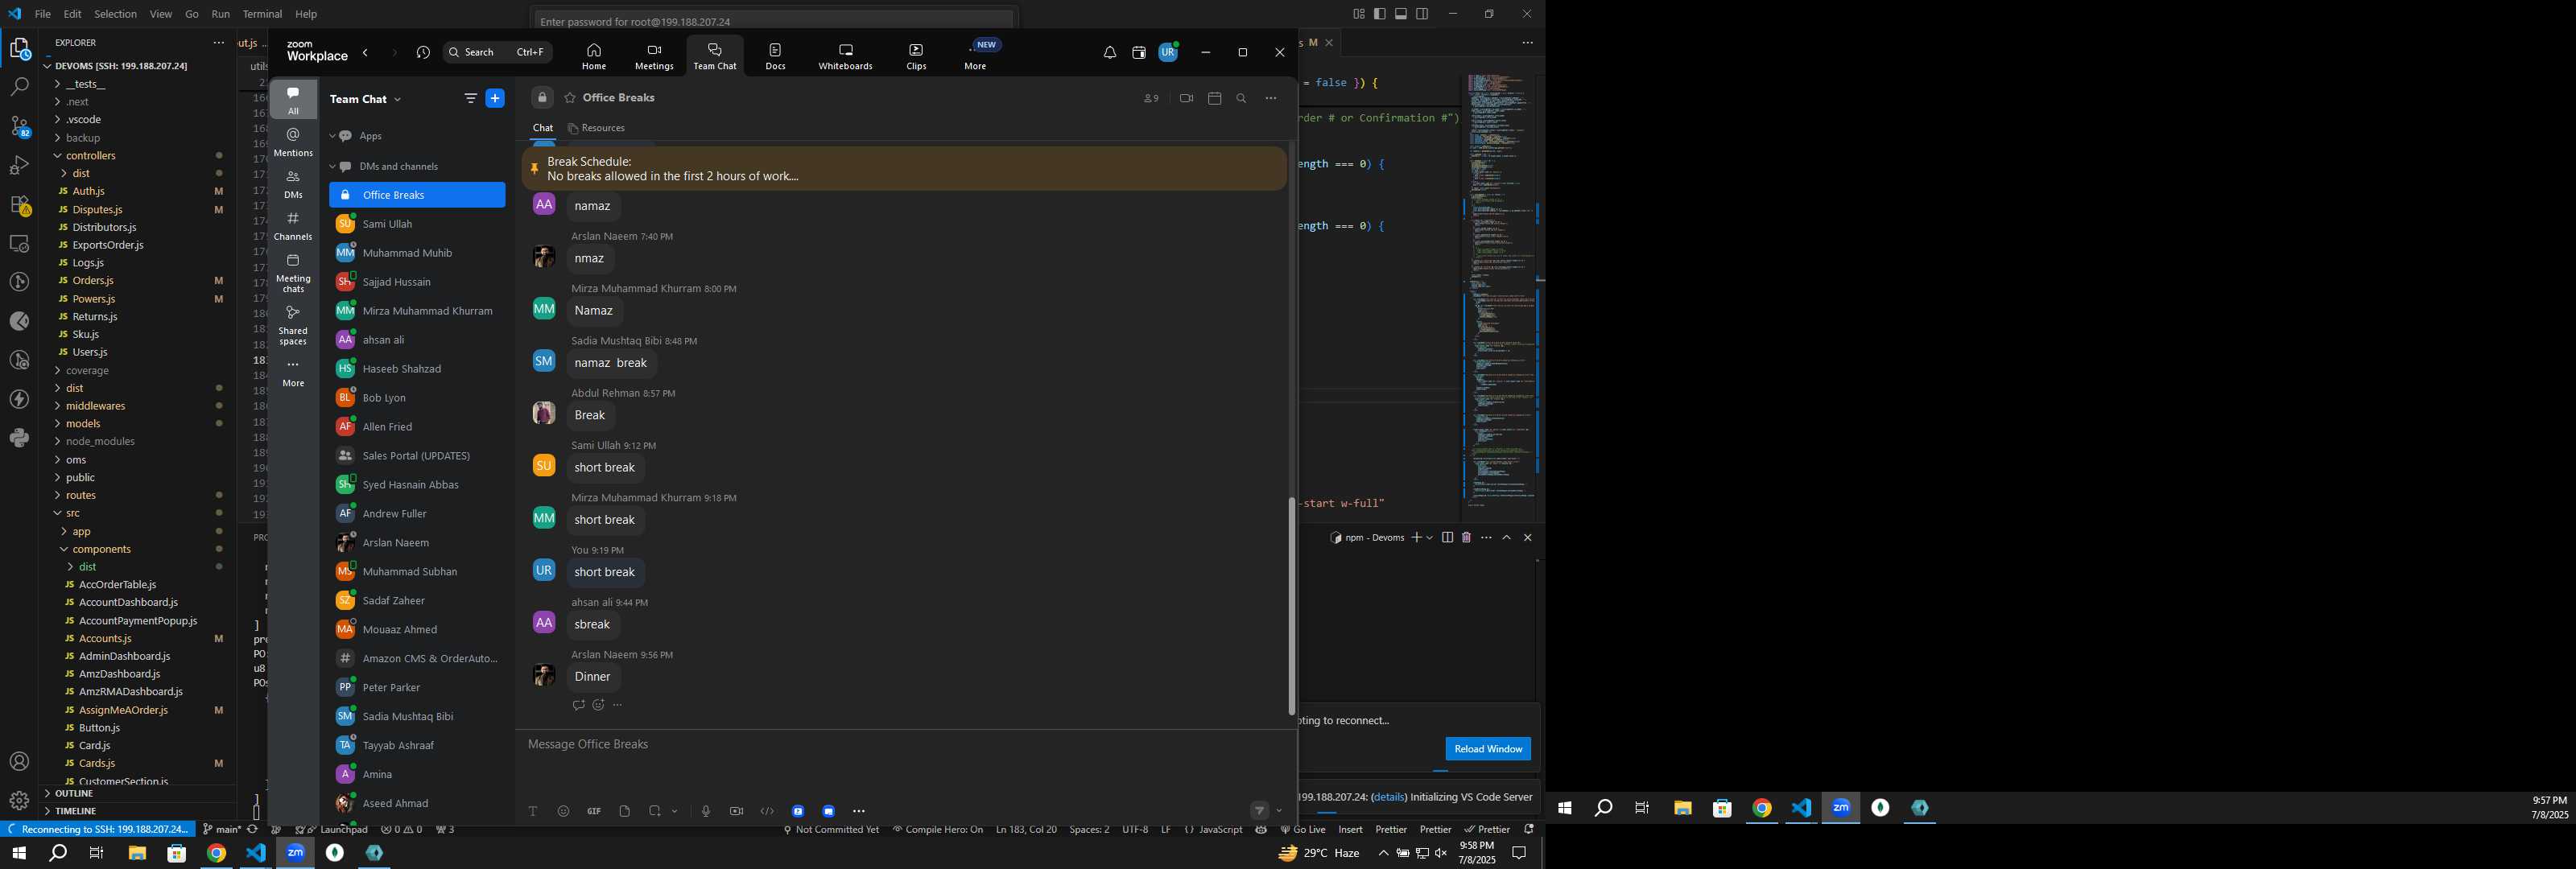Open text formatting options in message toolbar
The width and height of the screenshot is (2576, 869).
point(533,811)
